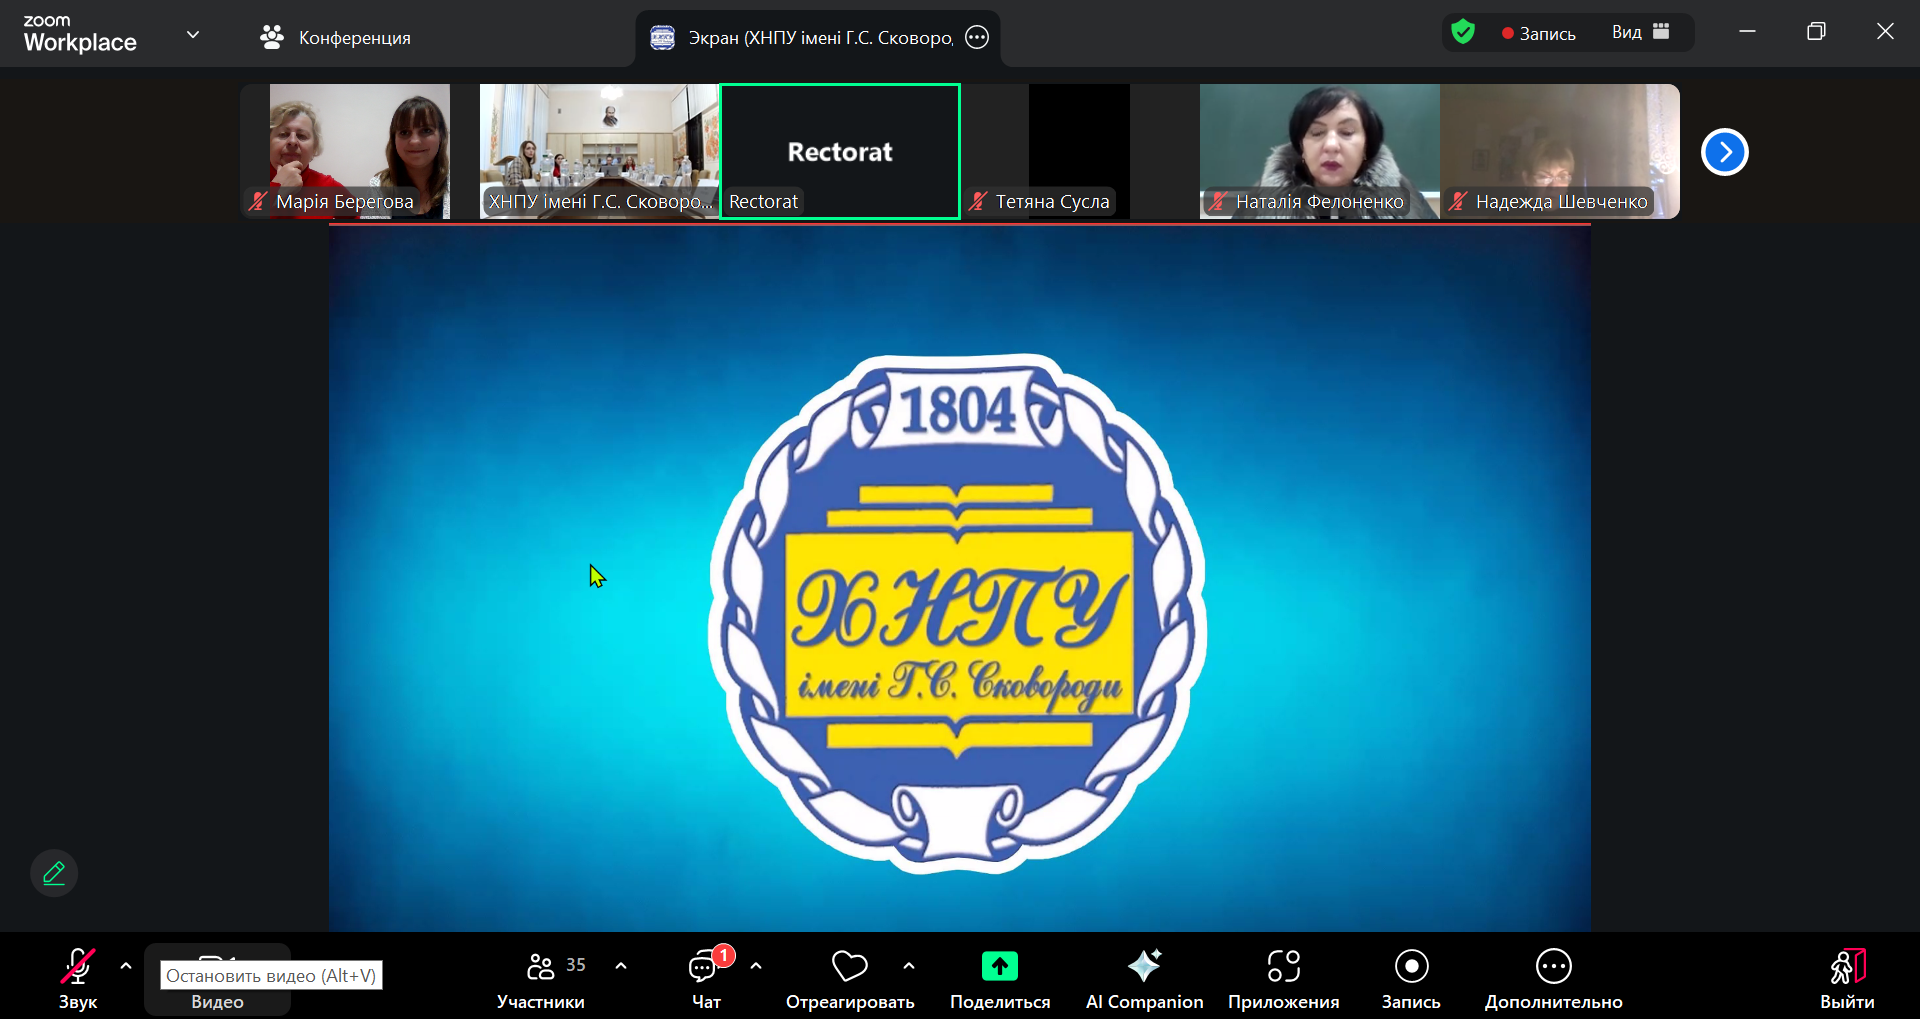
Task: Toggle the Record button in toolbar
Action: tap(1411, 967)
